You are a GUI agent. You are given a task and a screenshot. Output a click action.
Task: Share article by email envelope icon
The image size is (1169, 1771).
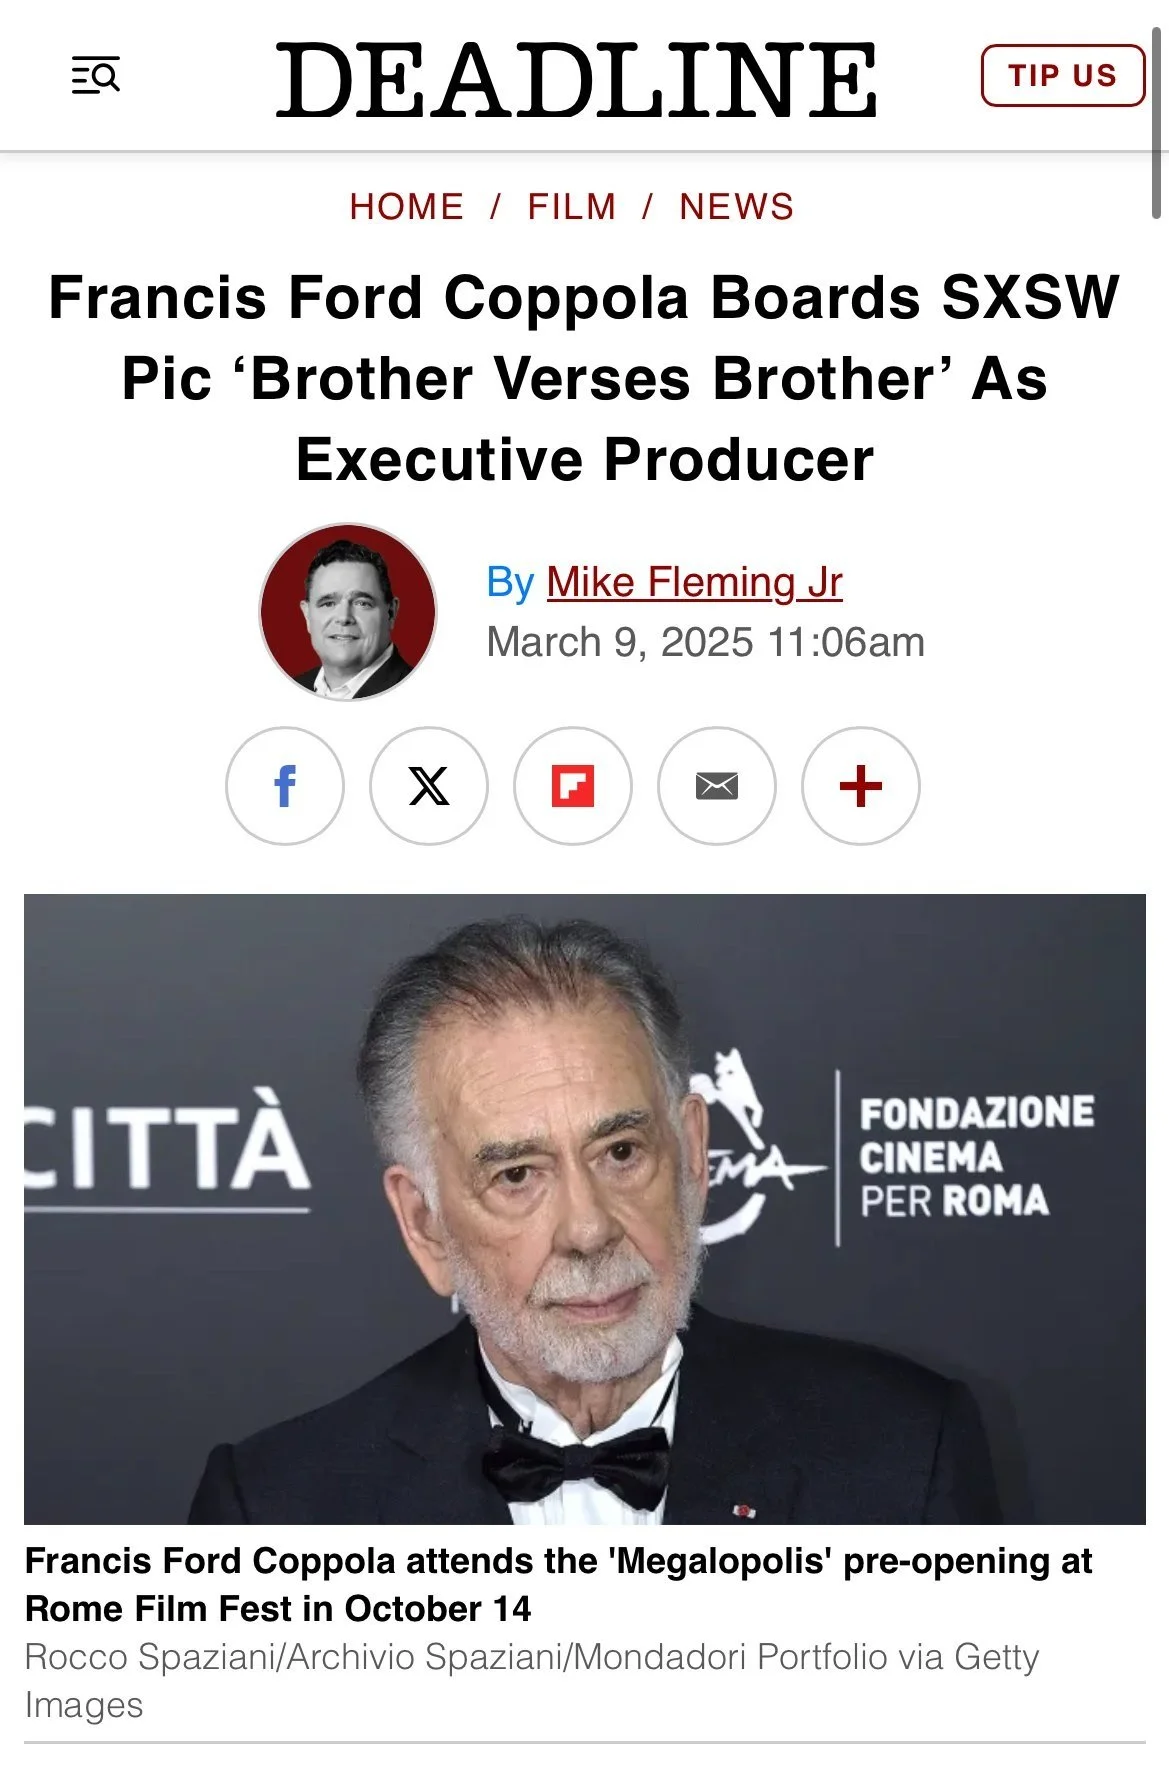tap(717, 786)
